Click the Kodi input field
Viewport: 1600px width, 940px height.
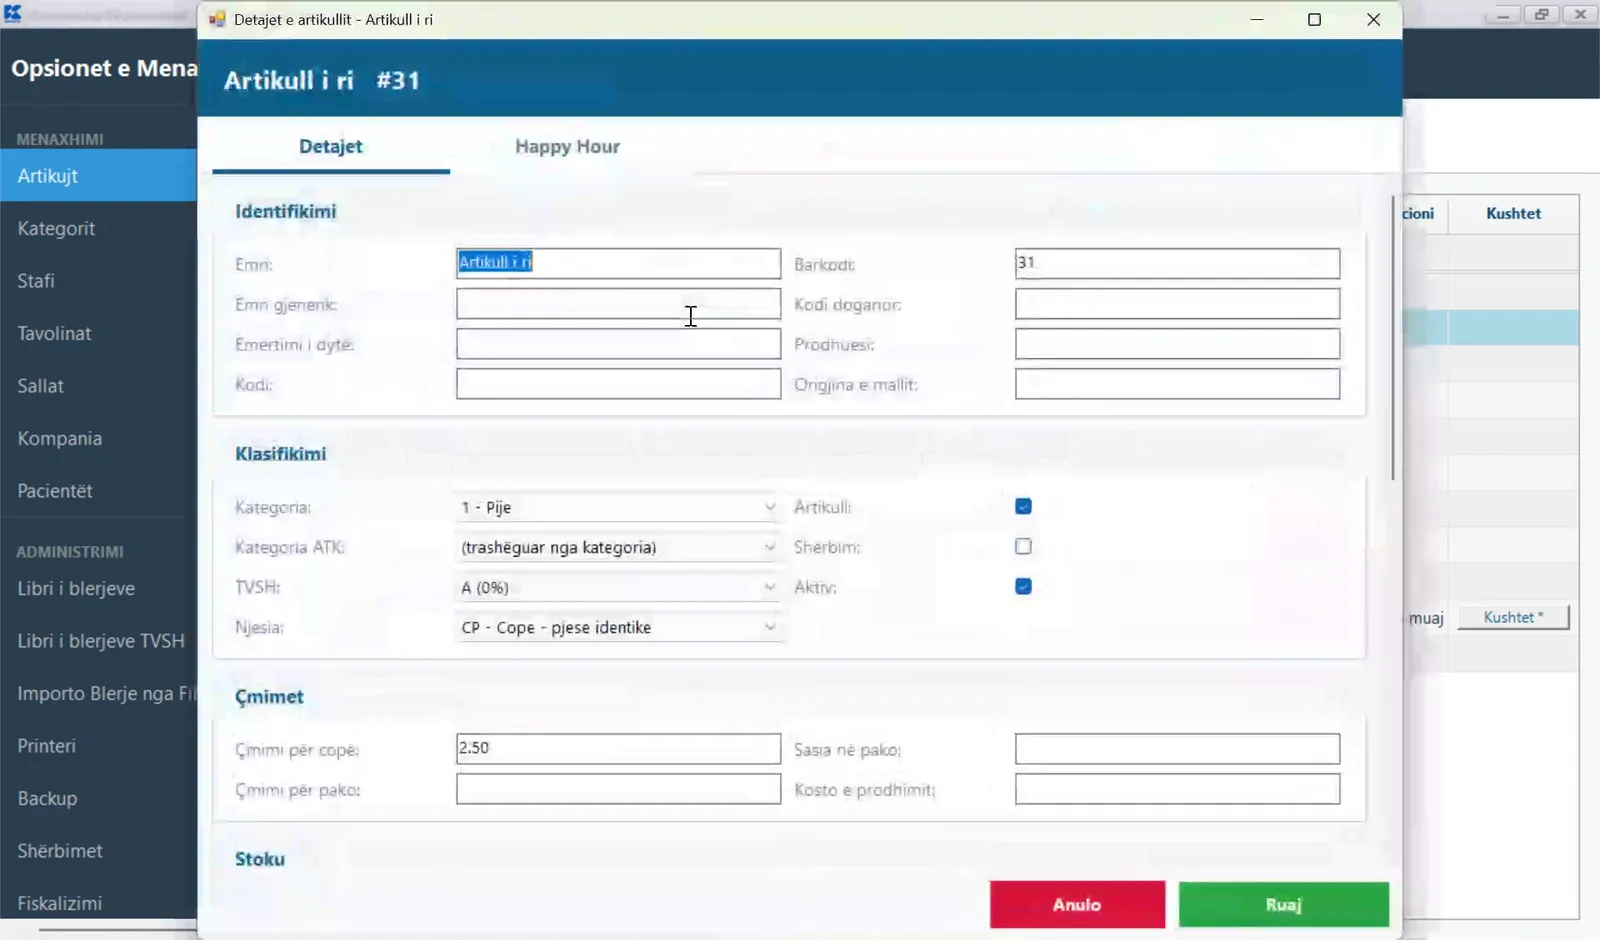click(x=618, y=383)
